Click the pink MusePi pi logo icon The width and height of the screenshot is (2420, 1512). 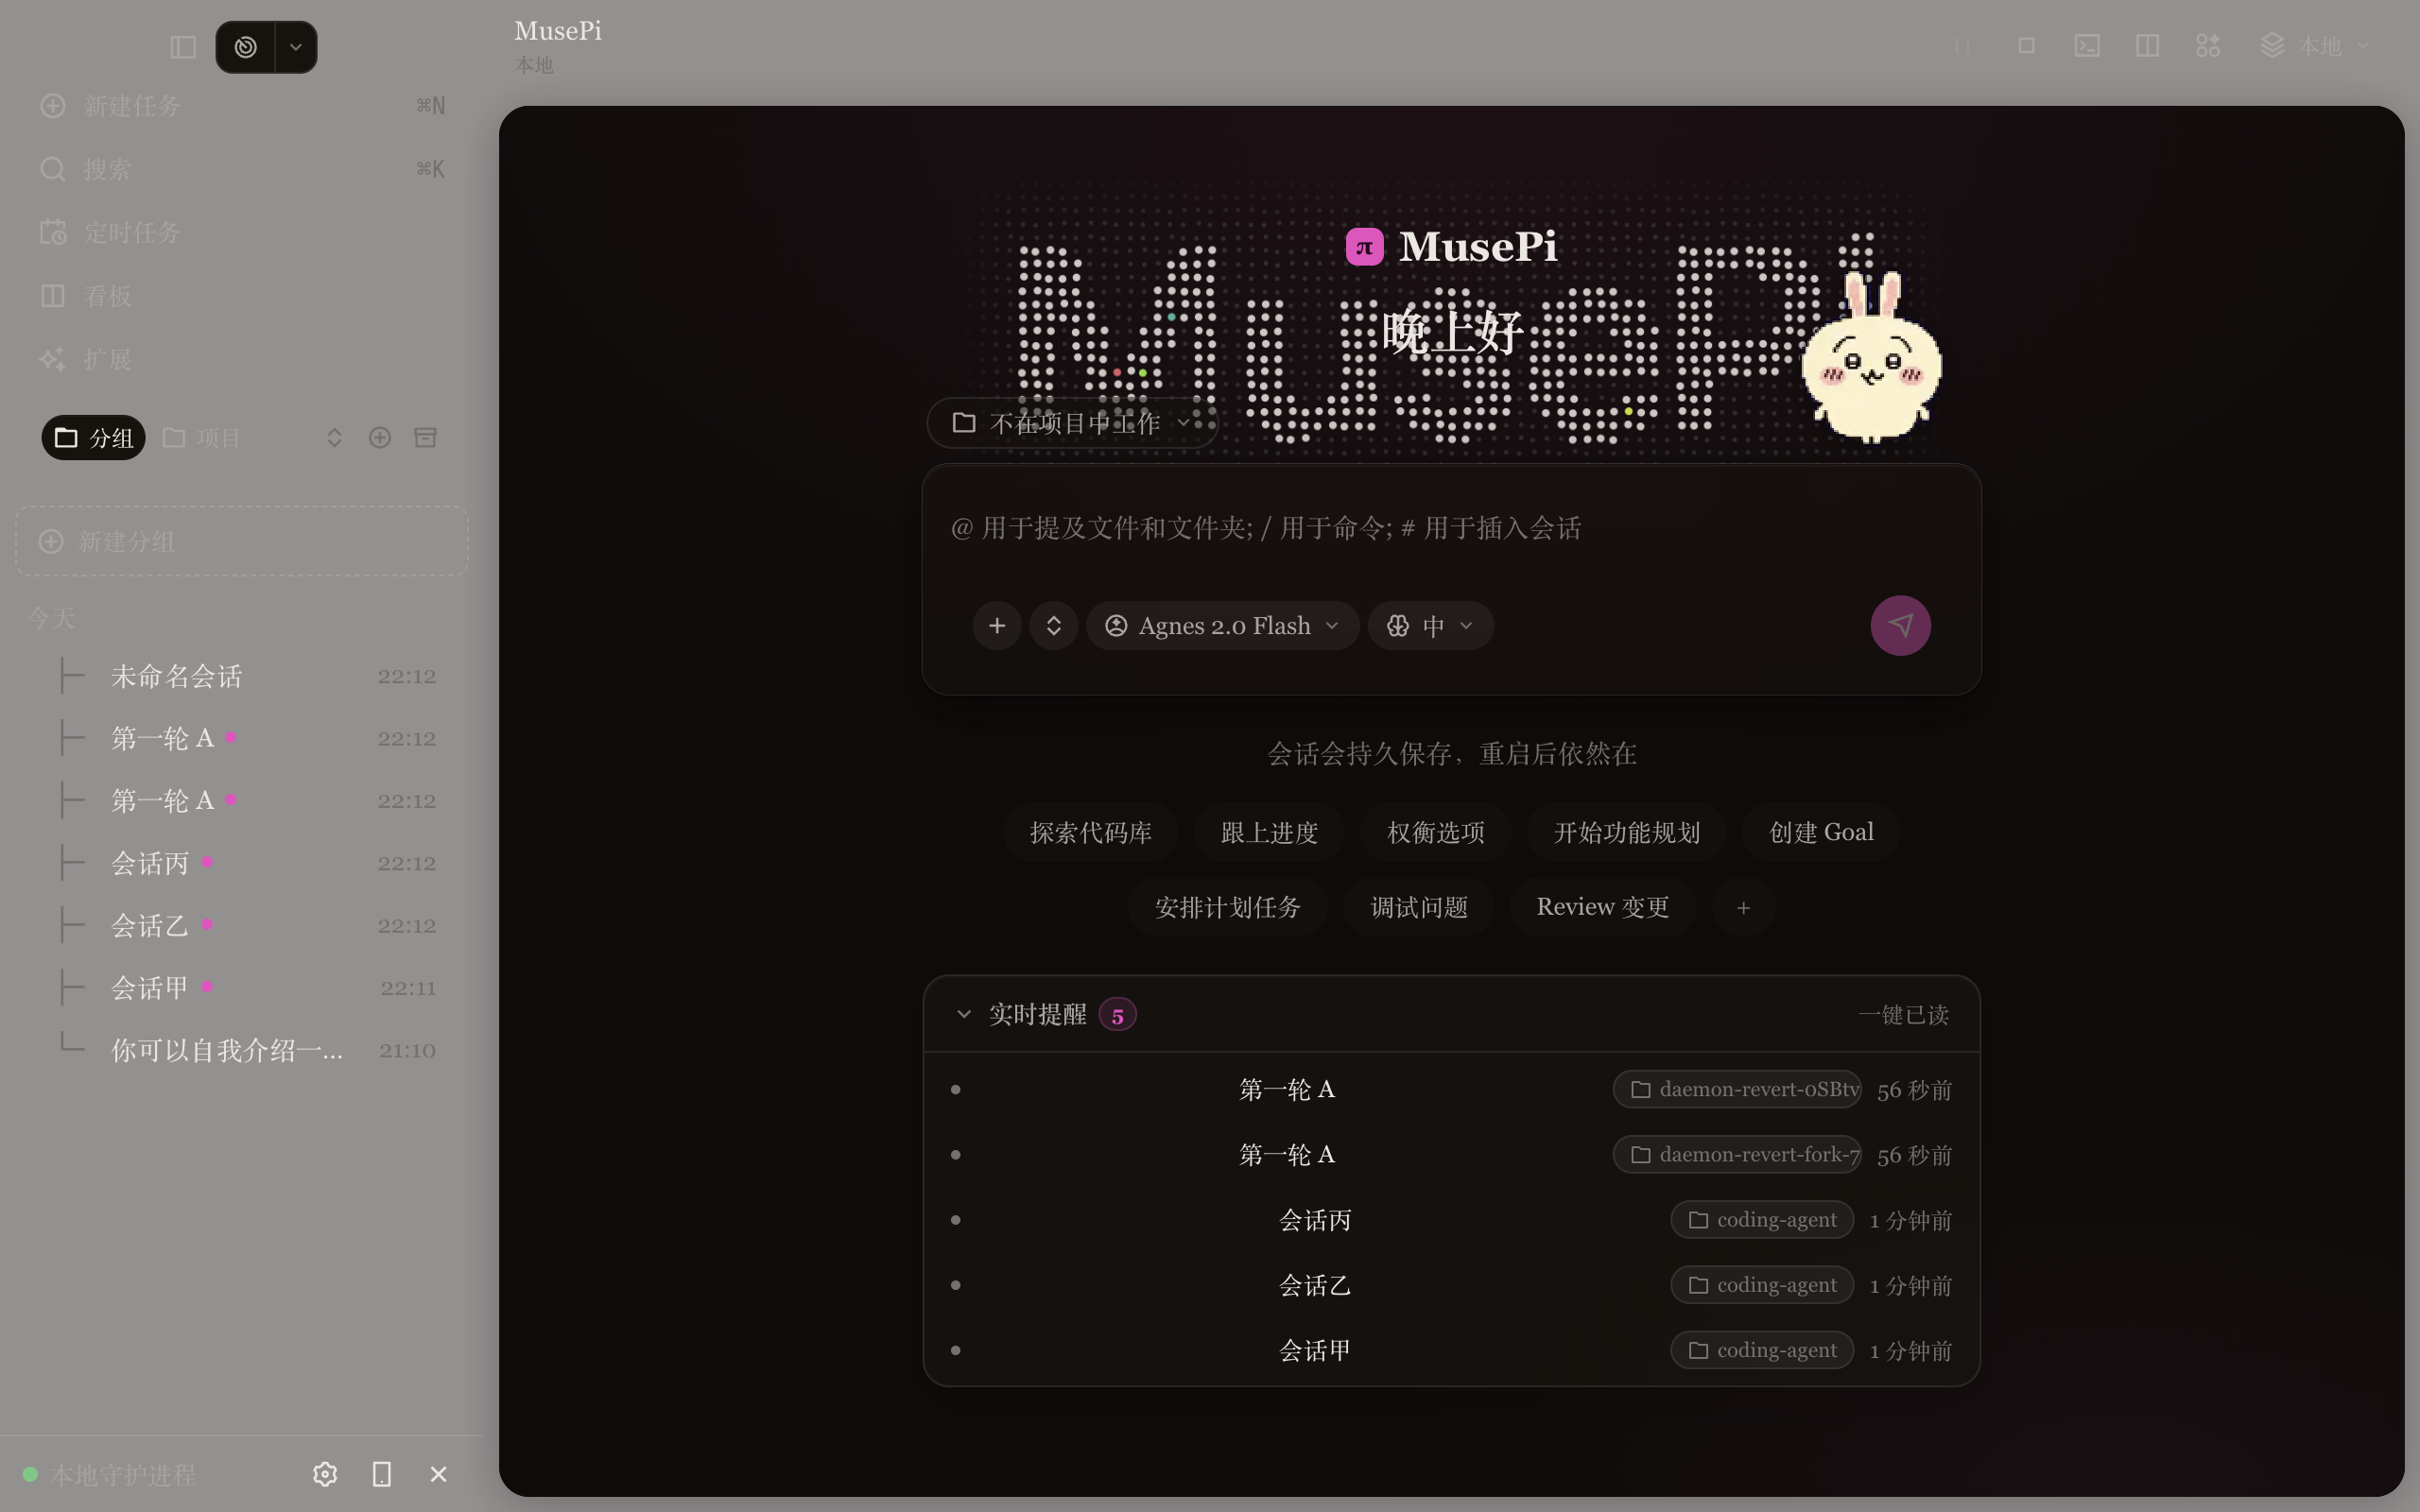[1364, 246]
